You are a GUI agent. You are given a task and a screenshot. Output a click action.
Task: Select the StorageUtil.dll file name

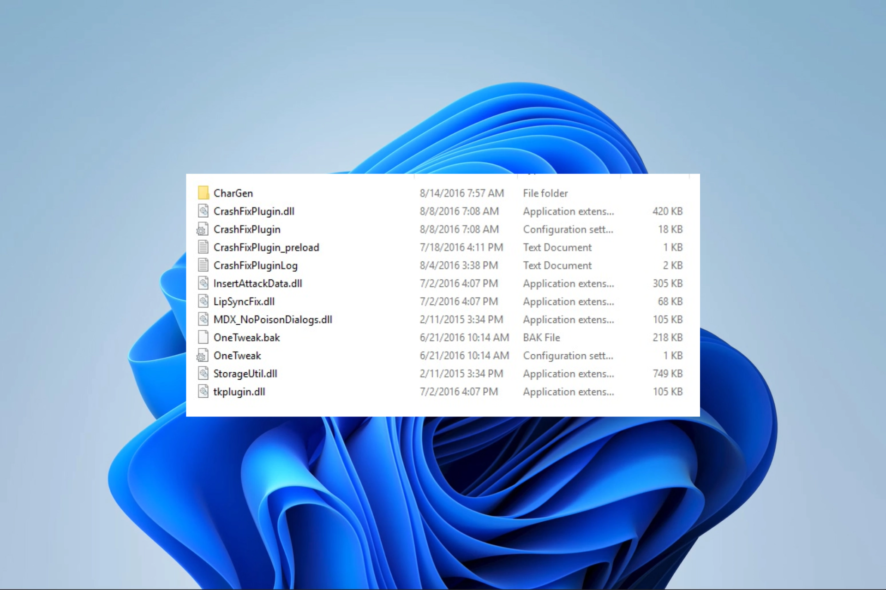click(x=245, y=374)
